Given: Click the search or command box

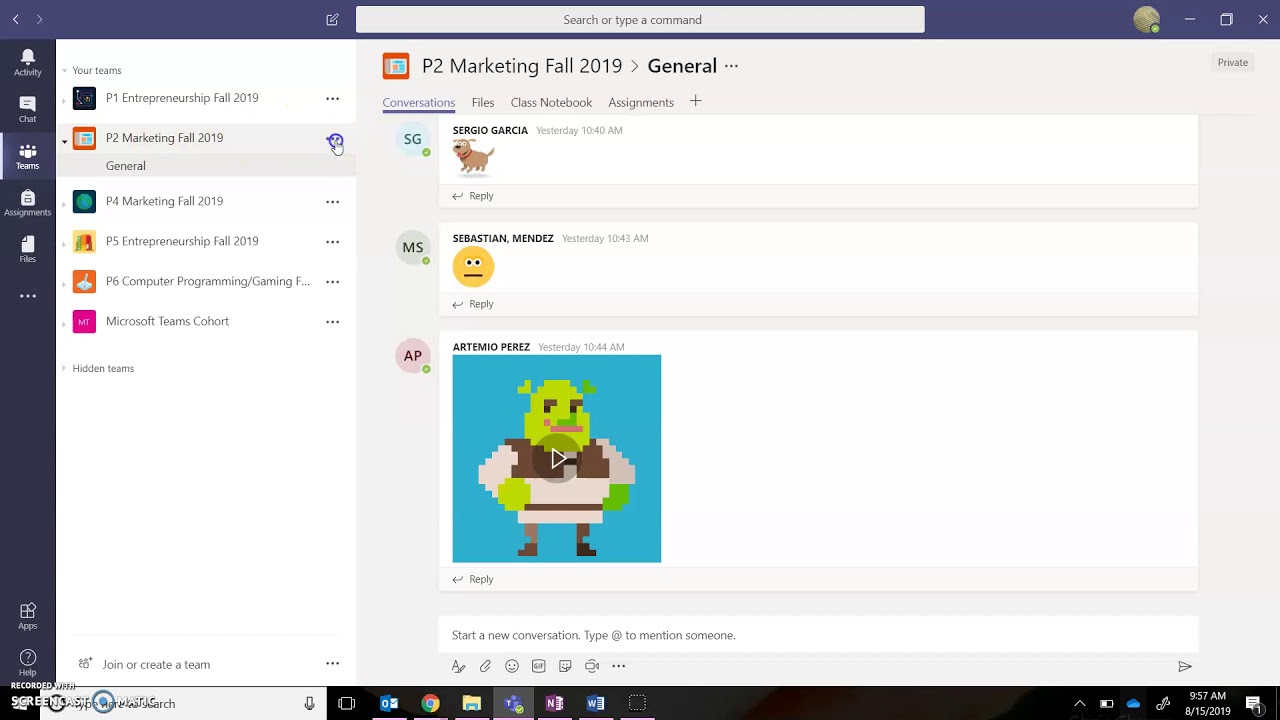Looking at the screenshot, I should [640, 19].
